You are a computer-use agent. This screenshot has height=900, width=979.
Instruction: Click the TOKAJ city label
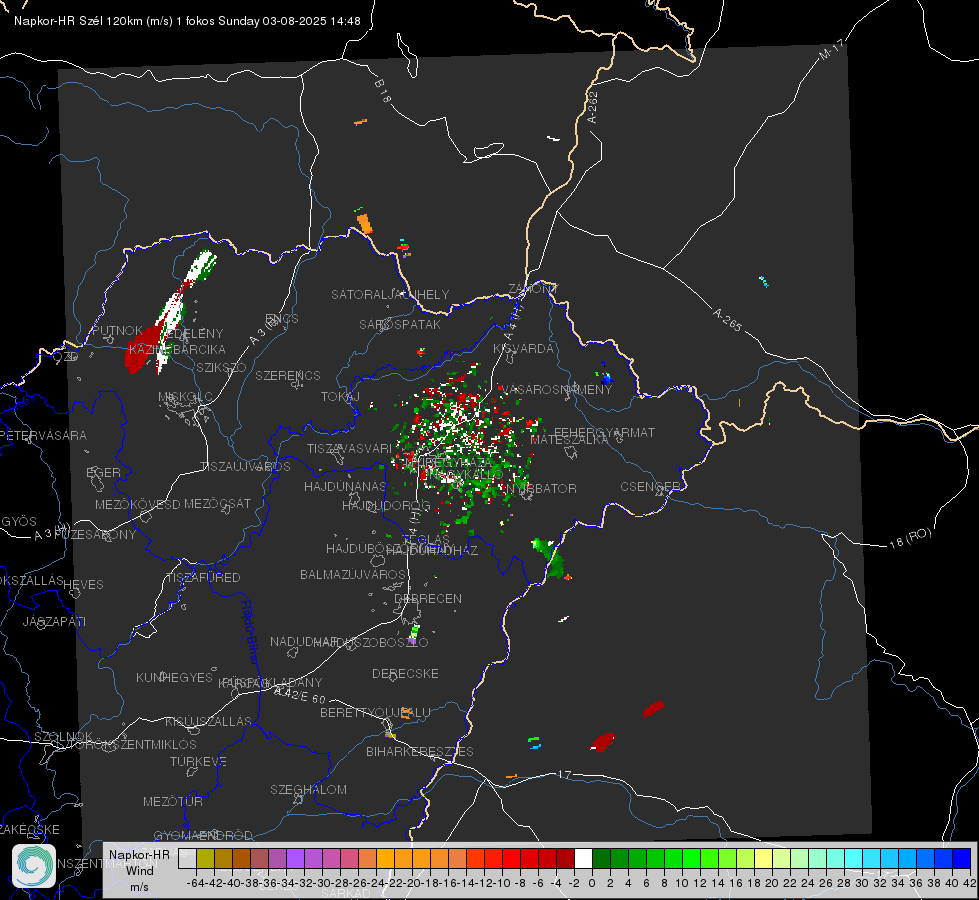point(340,397)
